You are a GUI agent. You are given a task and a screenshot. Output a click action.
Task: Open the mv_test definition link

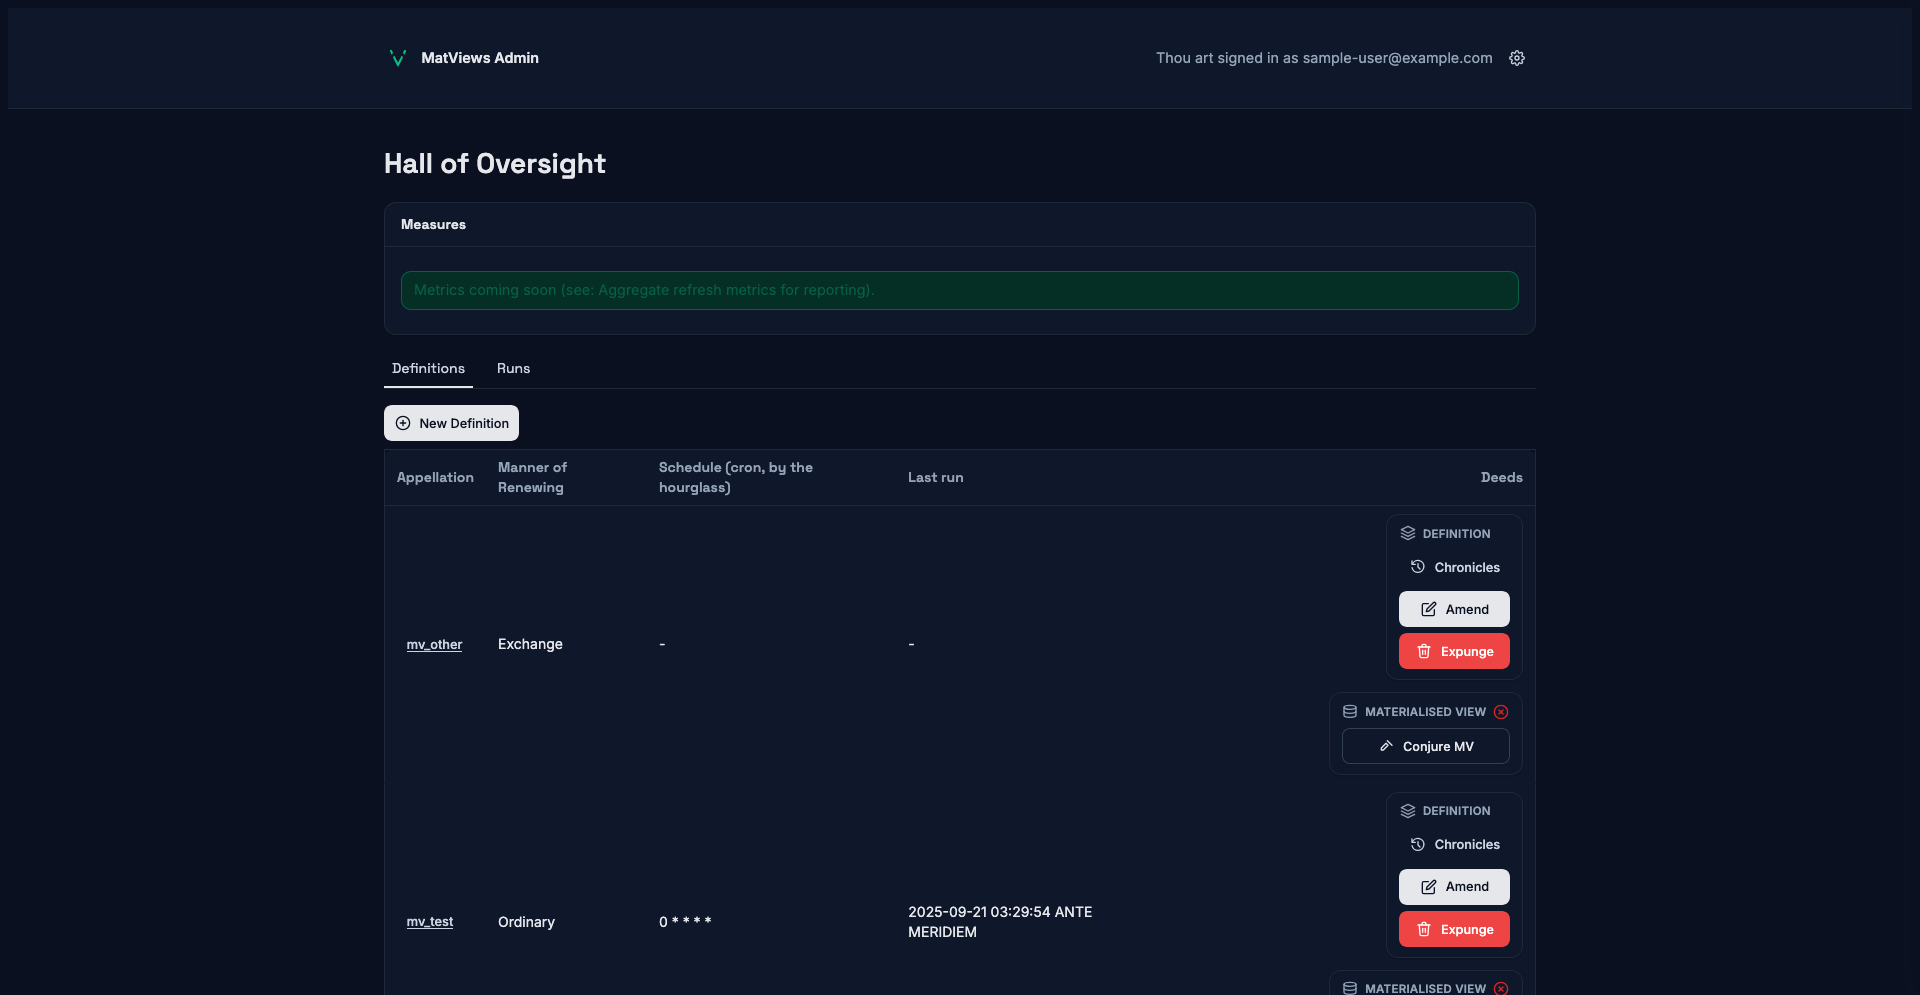429,922
